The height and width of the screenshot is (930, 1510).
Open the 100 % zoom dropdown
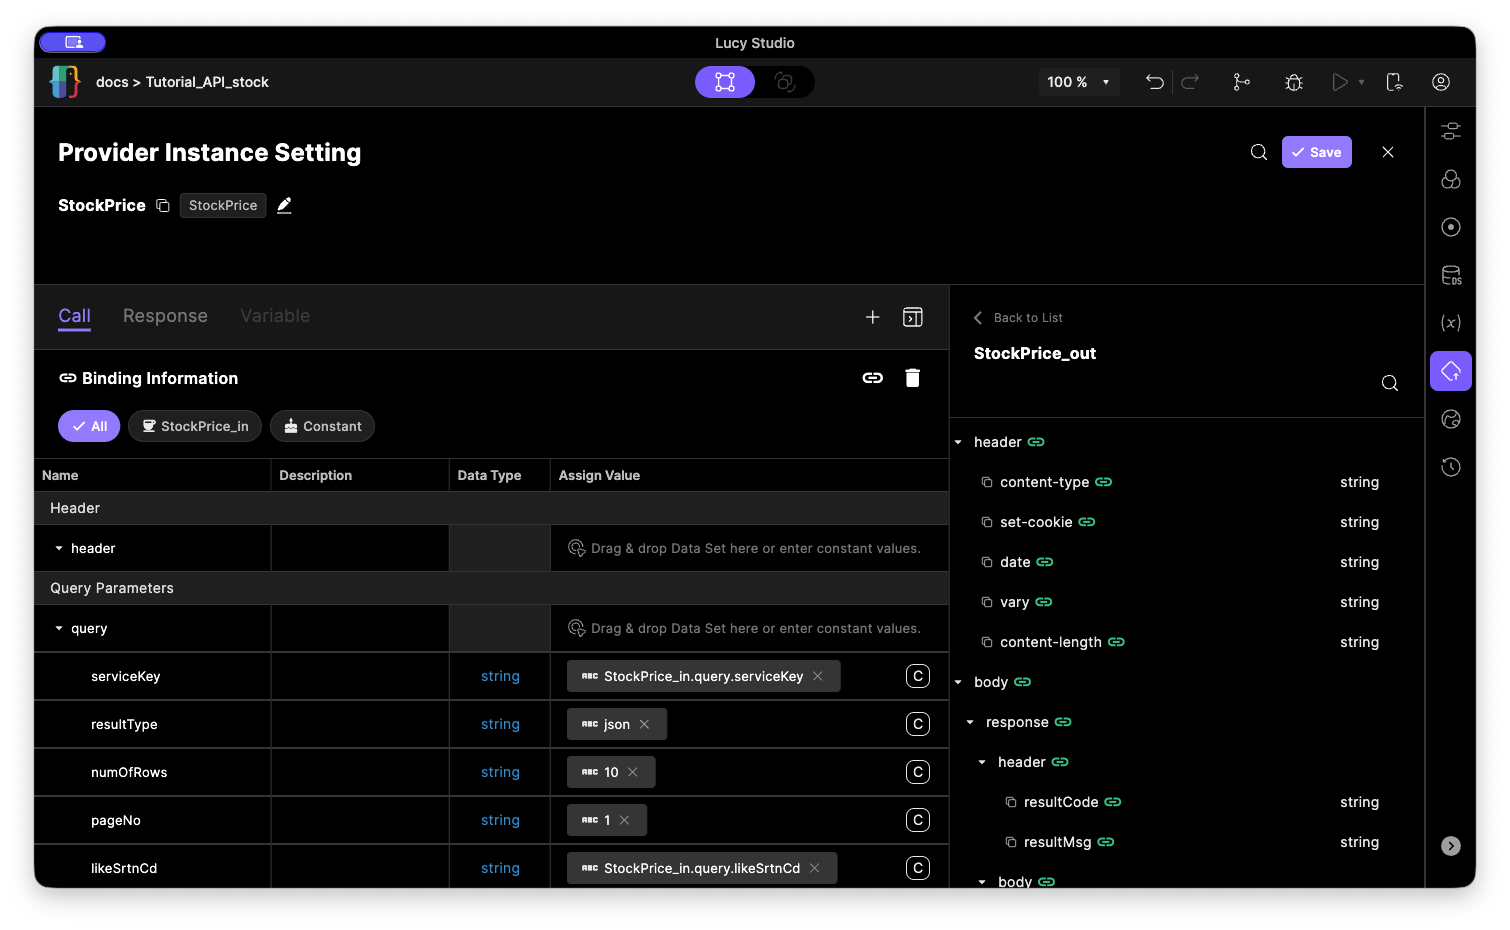pyautogui.click(x=1079, y=82)
